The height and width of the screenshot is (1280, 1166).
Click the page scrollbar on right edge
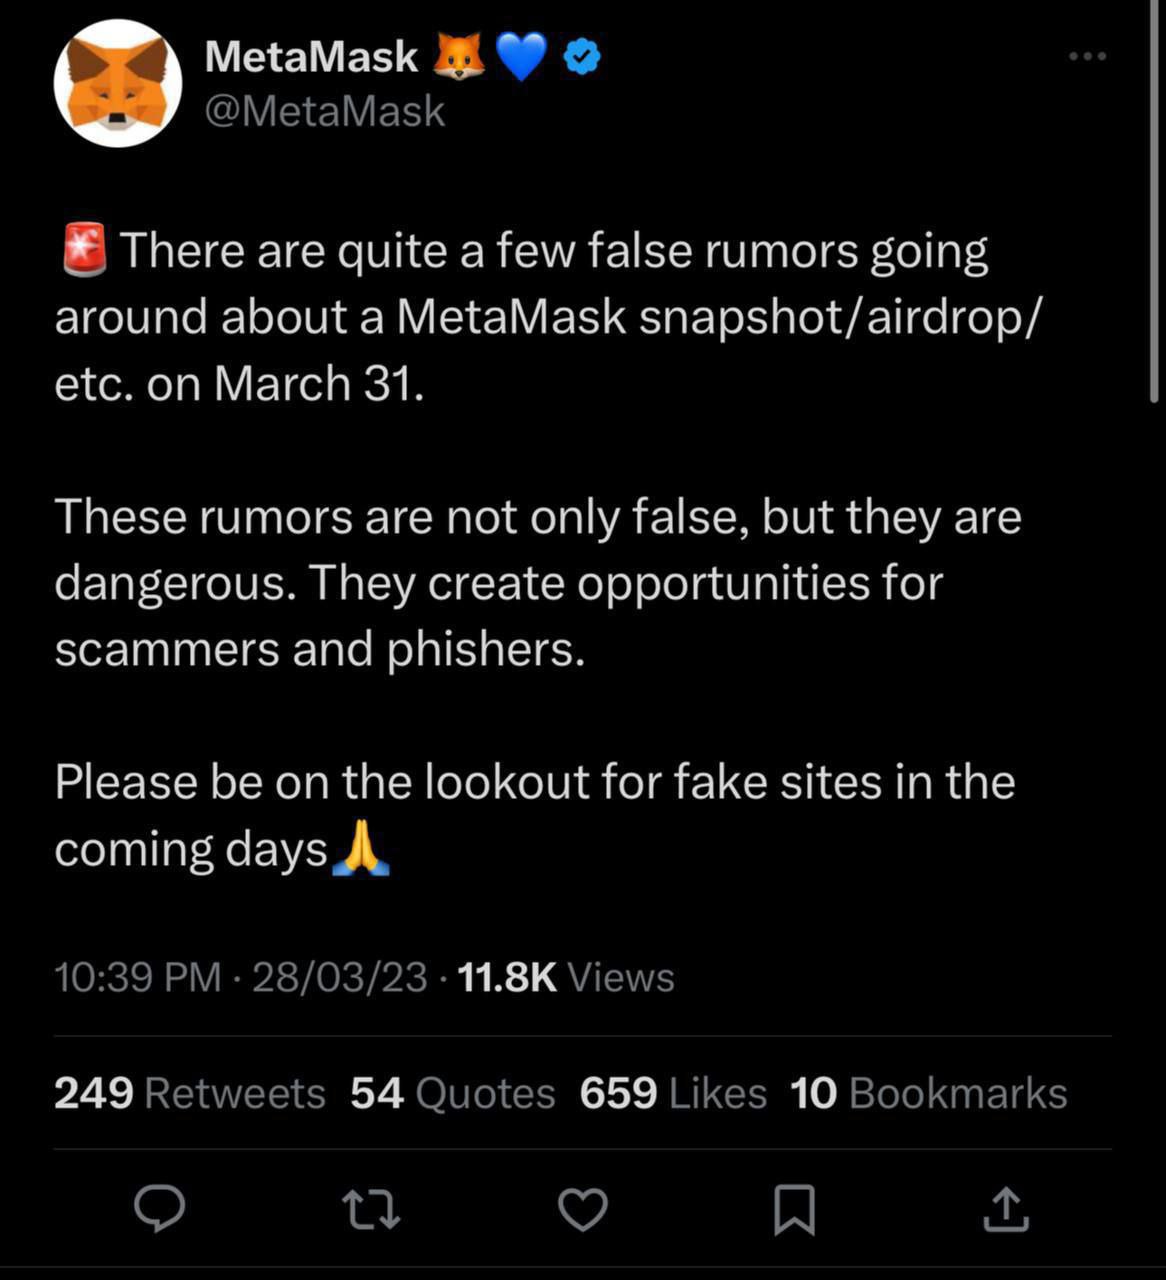pyautogui.click(x=1154, y=200)
